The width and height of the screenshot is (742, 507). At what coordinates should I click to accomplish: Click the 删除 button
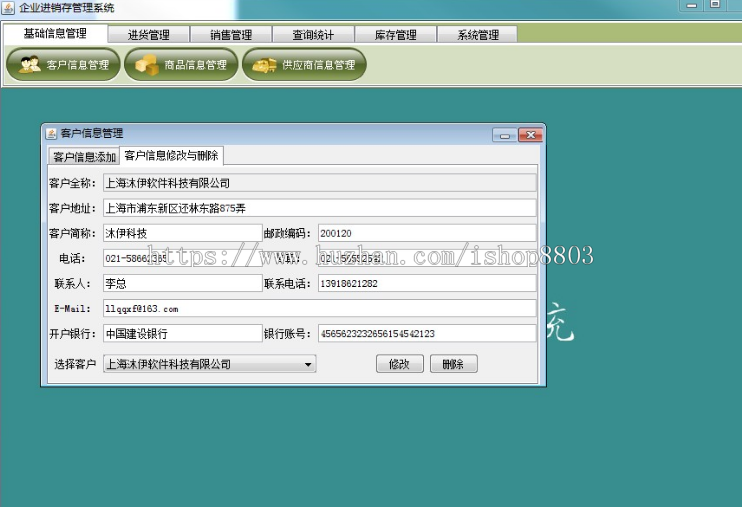(x=454, y=364)
